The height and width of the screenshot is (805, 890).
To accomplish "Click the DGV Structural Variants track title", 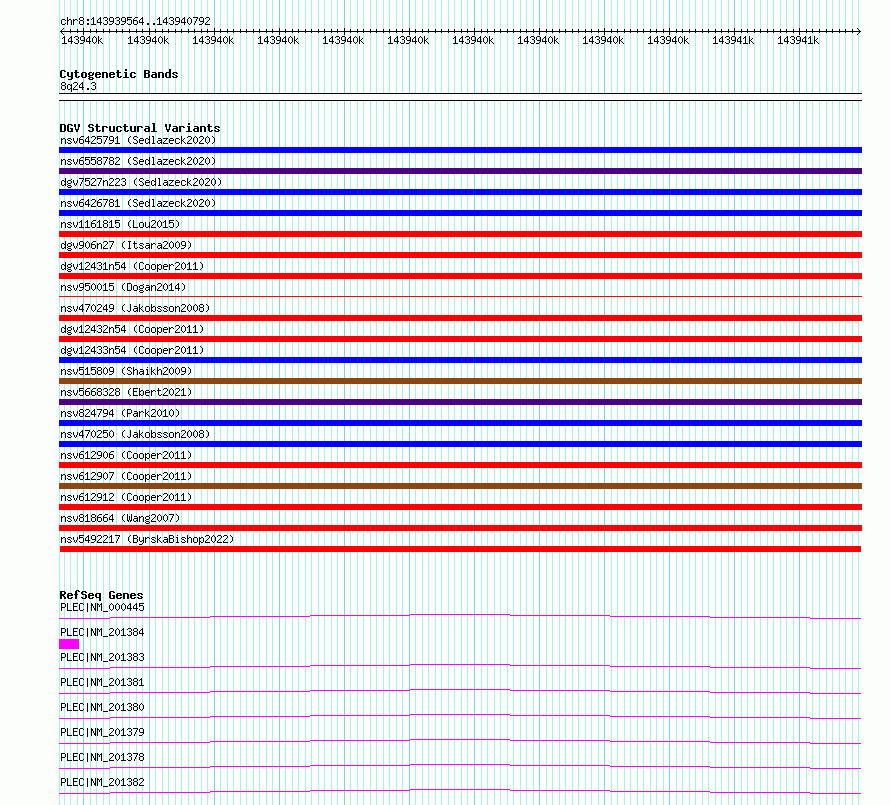I will coord(140,128).
